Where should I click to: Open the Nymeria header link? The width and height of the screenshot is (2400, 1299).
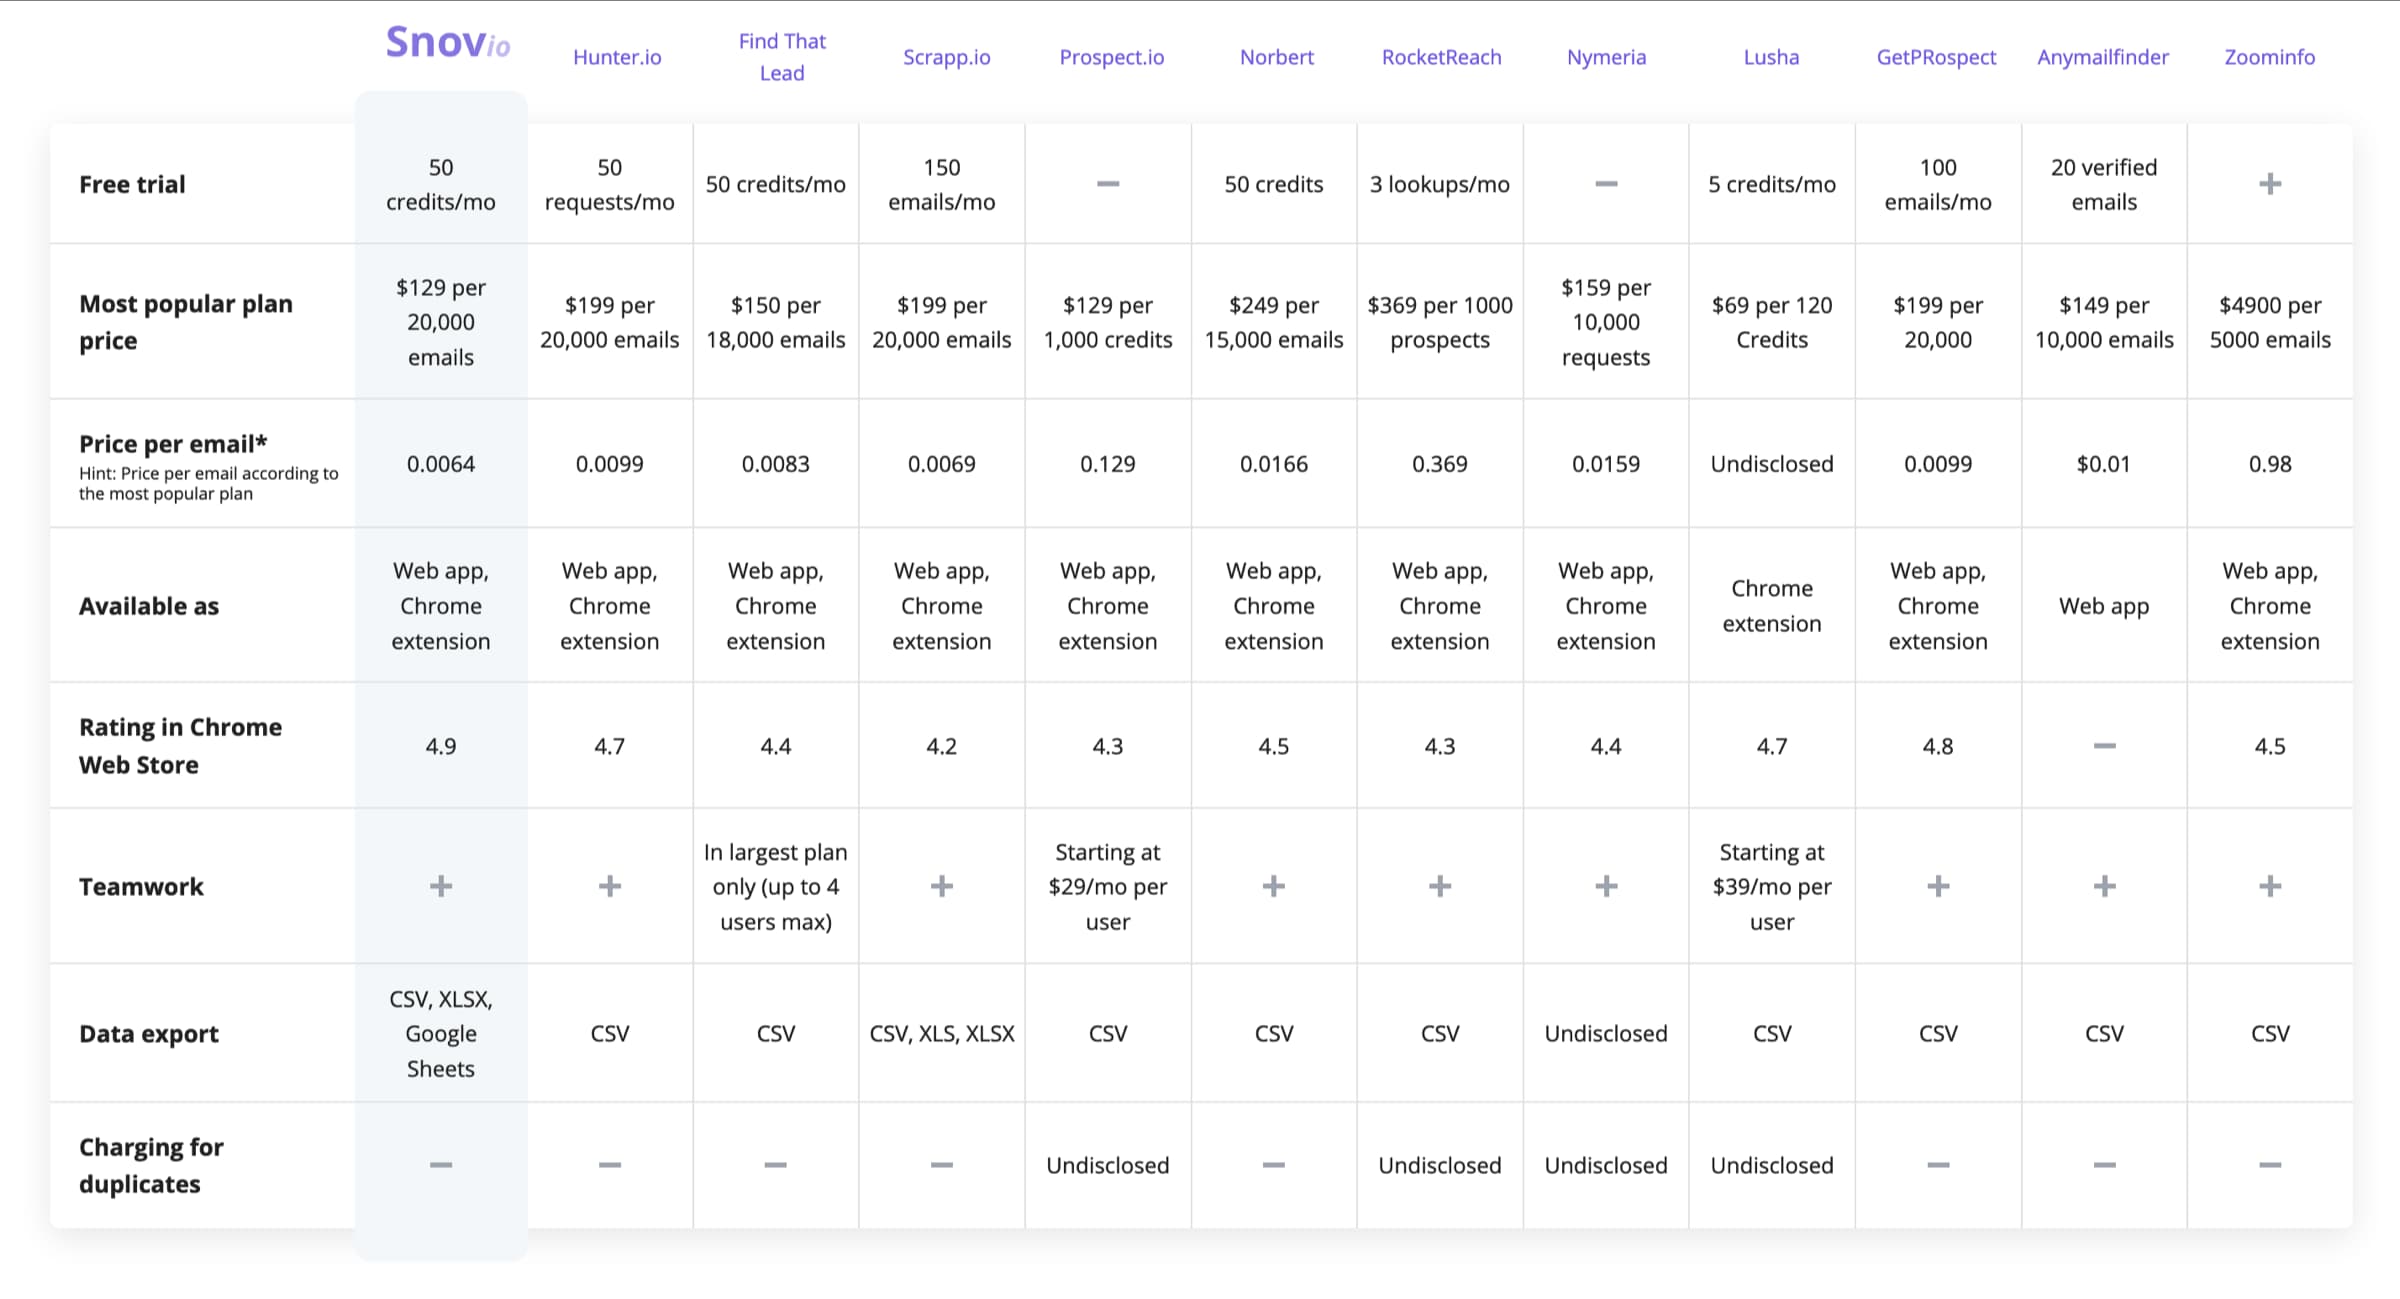1606,57
